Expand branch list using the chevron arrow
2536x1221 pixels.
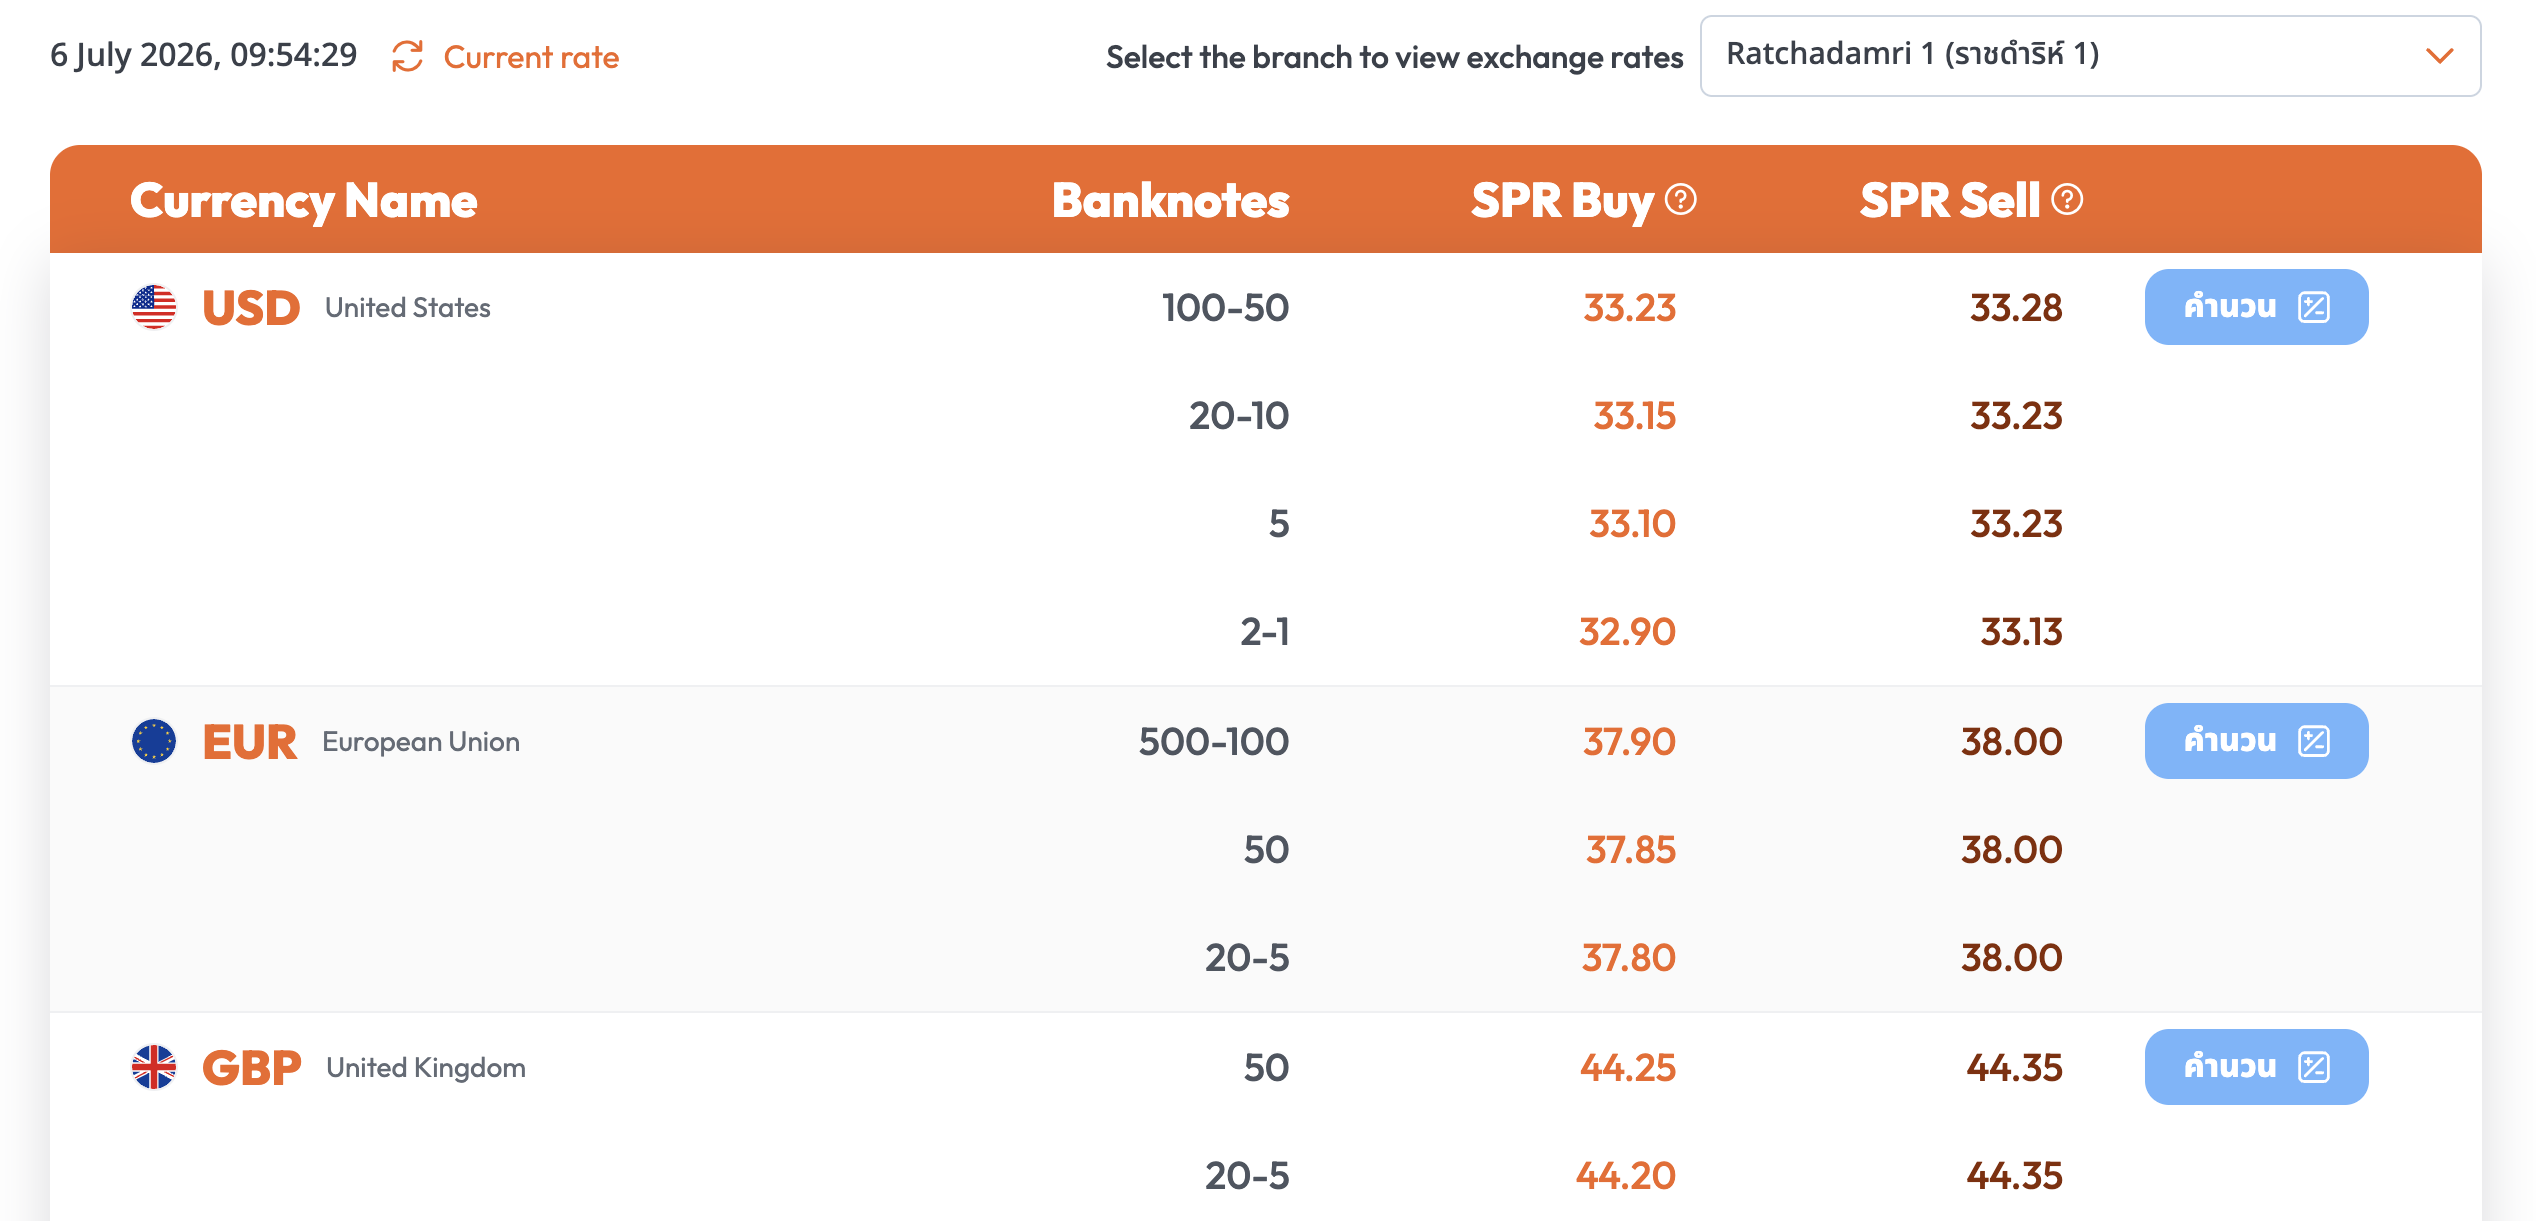coord(2440,56)
